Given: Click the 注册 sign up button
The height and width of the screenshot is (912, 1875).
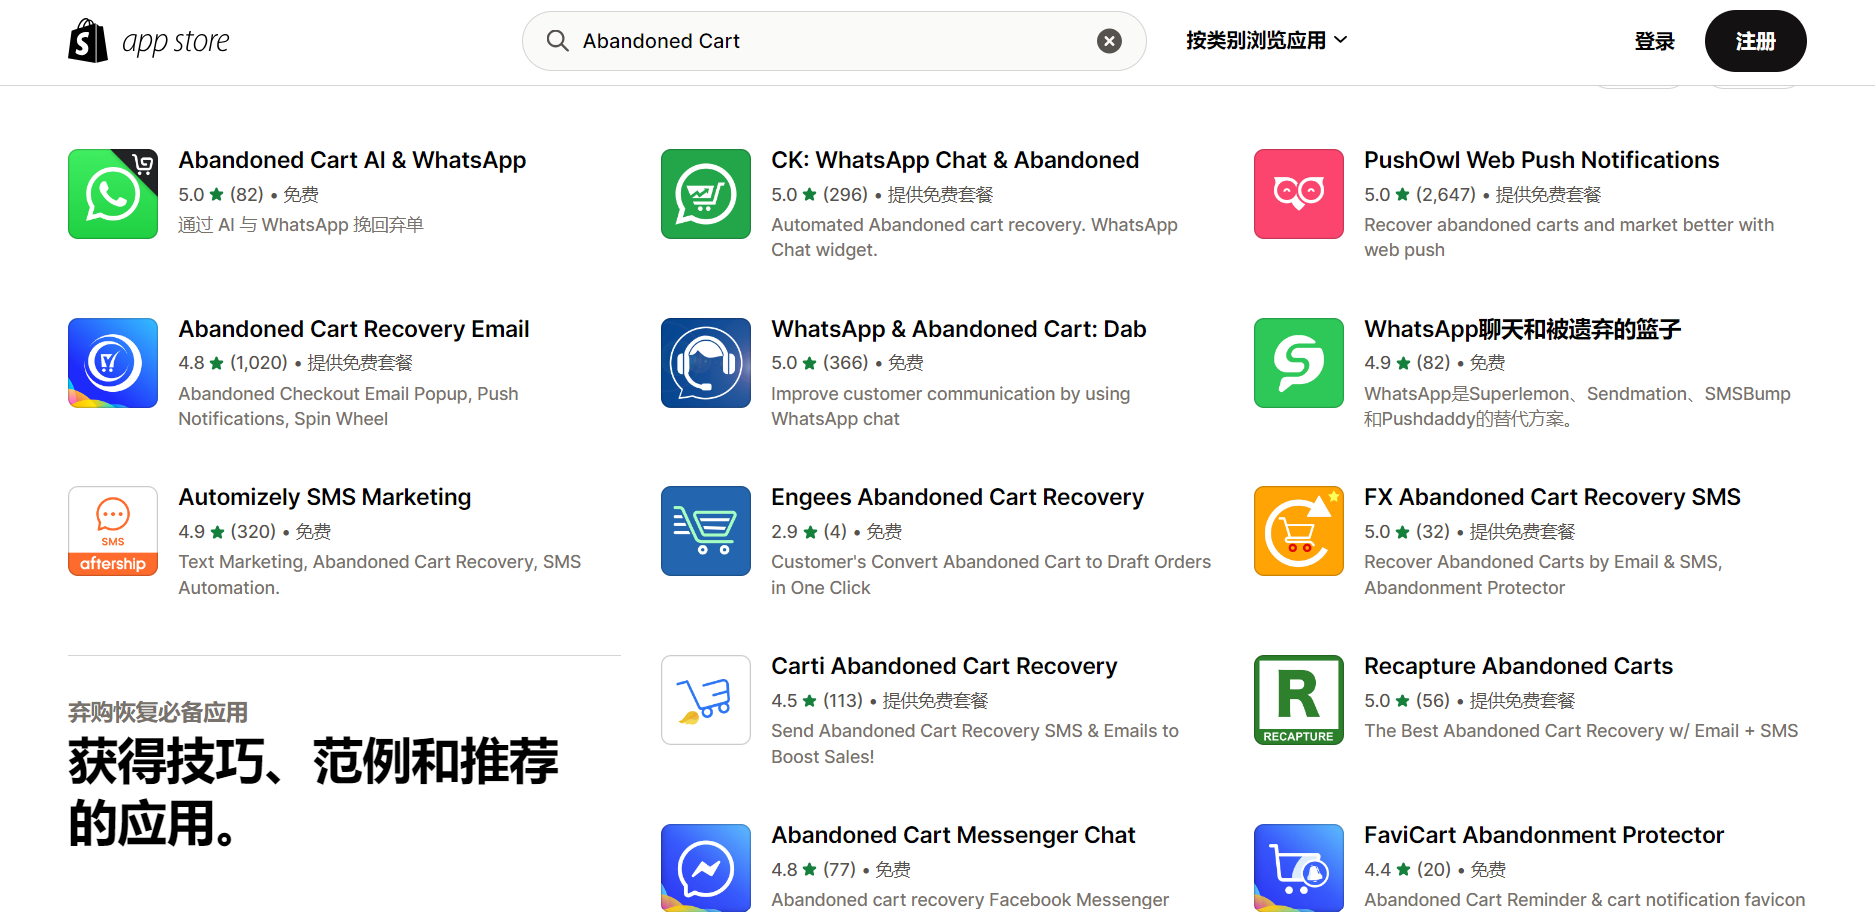Looking at the screenshot, I should (x=1755, y=41).
